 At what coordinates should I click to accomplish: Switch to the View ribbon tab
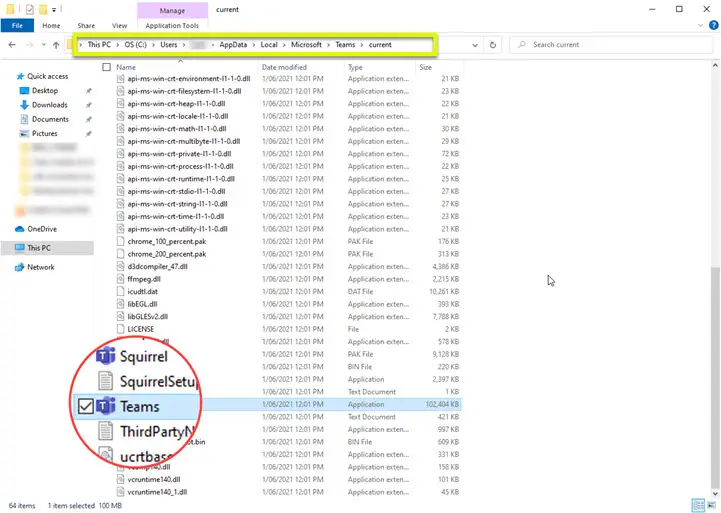120,26
